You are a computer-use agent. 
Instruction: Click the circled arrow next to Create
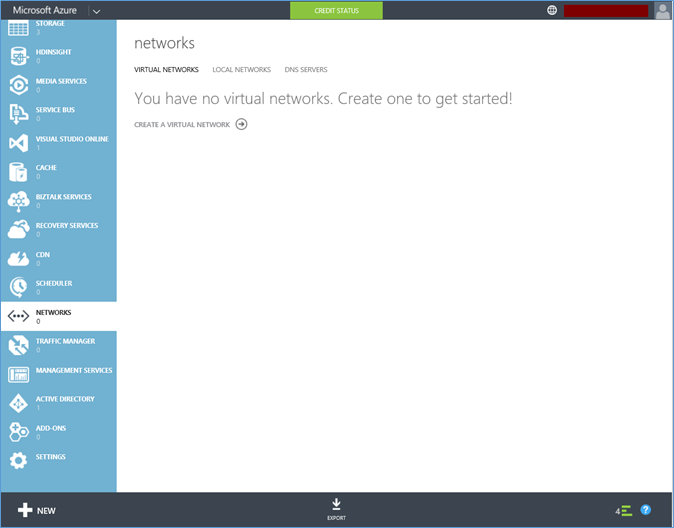pyautogui.click(x=242, y=124)
